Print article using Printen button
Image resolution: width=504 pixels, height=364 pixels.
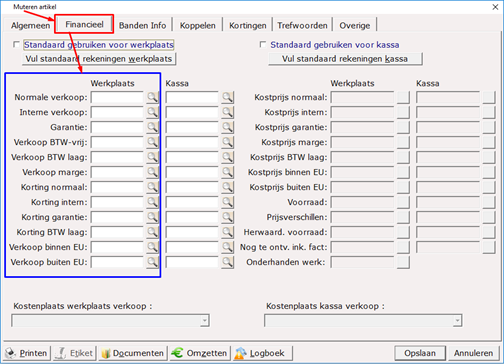27,353
